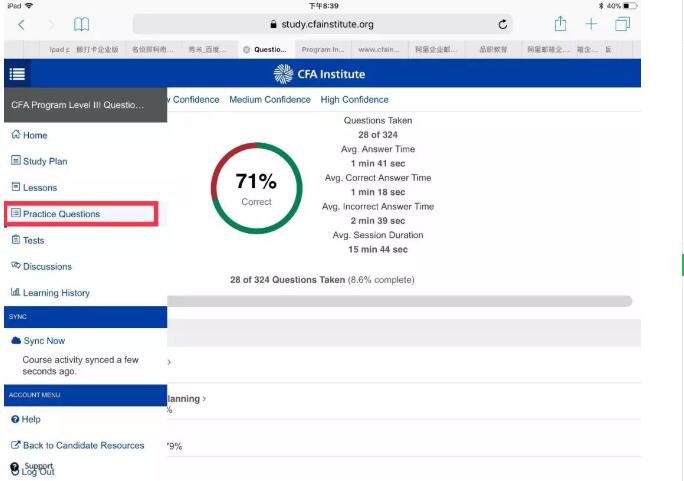Click the Home house icon
The width and height of the screenshot is (684, 481).
pos(16,134)
